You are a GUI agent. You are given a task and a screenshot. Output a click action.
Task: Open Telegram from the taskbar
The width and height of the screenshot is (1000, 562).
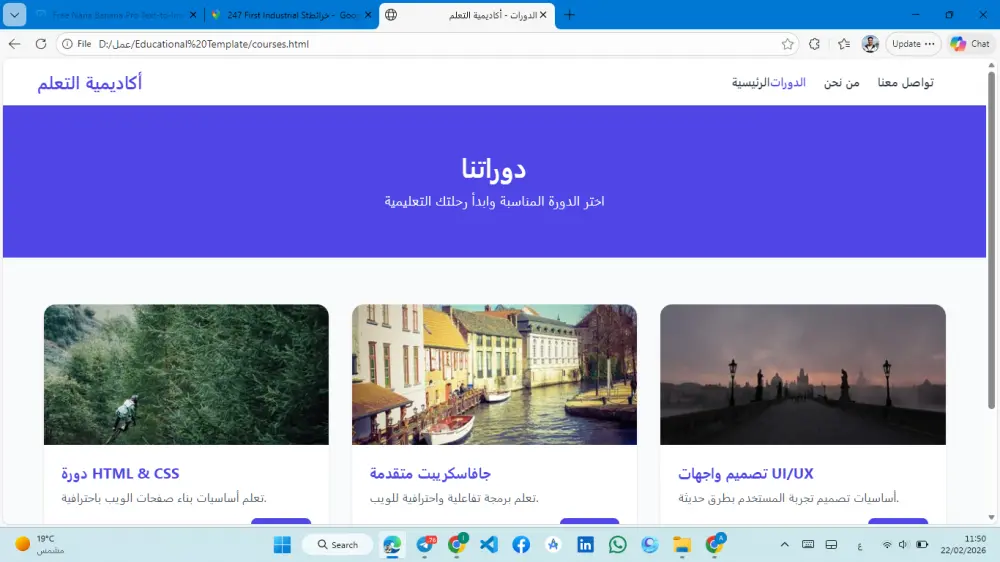pos(425,545)
